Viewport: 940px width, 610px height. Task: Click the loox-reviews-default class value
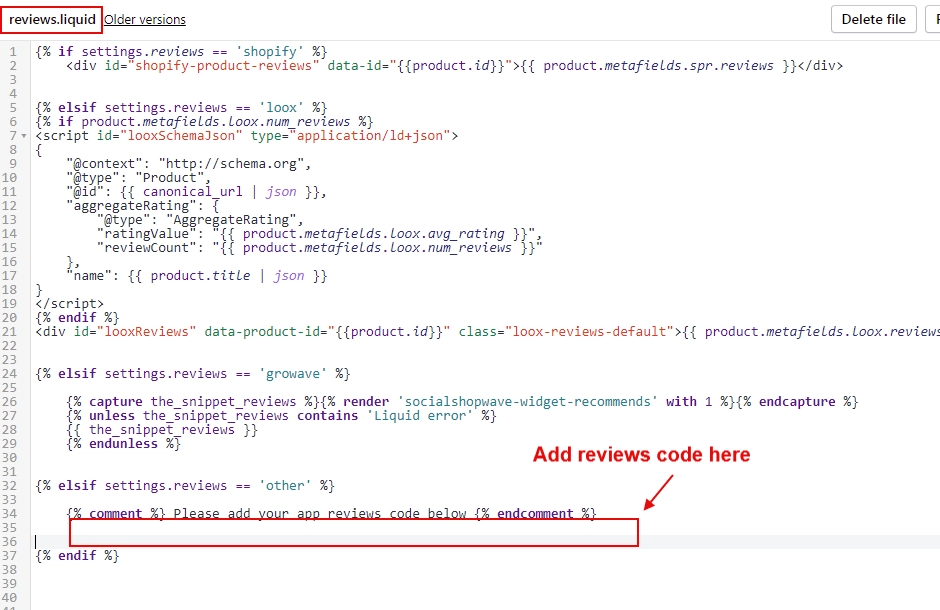589,332
